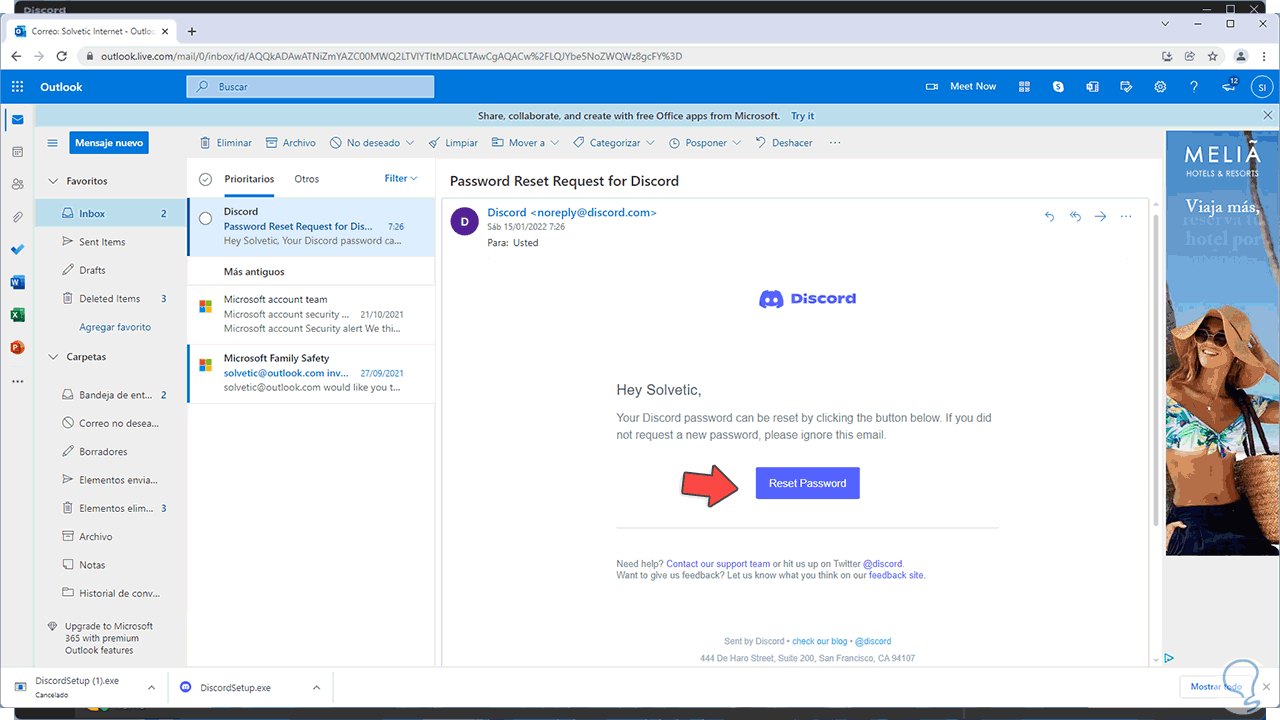Open the Microsoft account team email
Viewport: 1280px width, 720px height.
[x=311, y=314]
